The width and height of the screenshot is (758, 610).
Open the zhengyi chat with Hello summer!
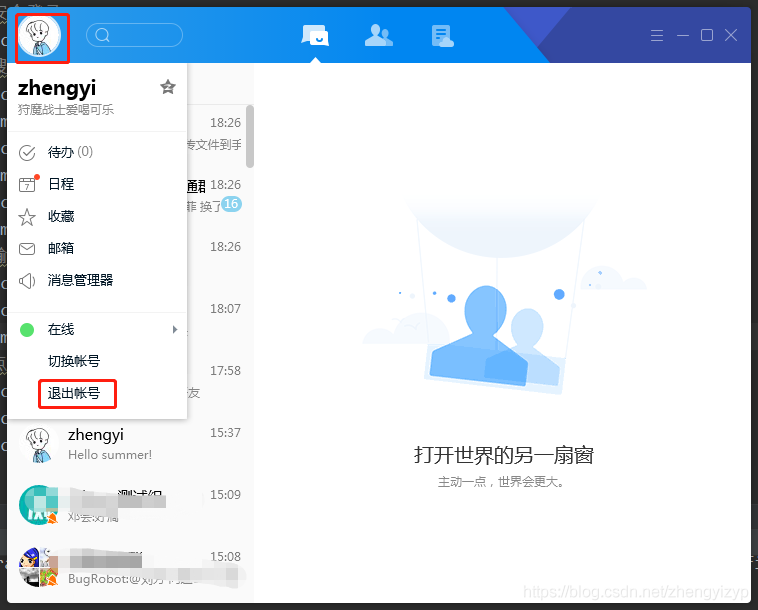130,444
